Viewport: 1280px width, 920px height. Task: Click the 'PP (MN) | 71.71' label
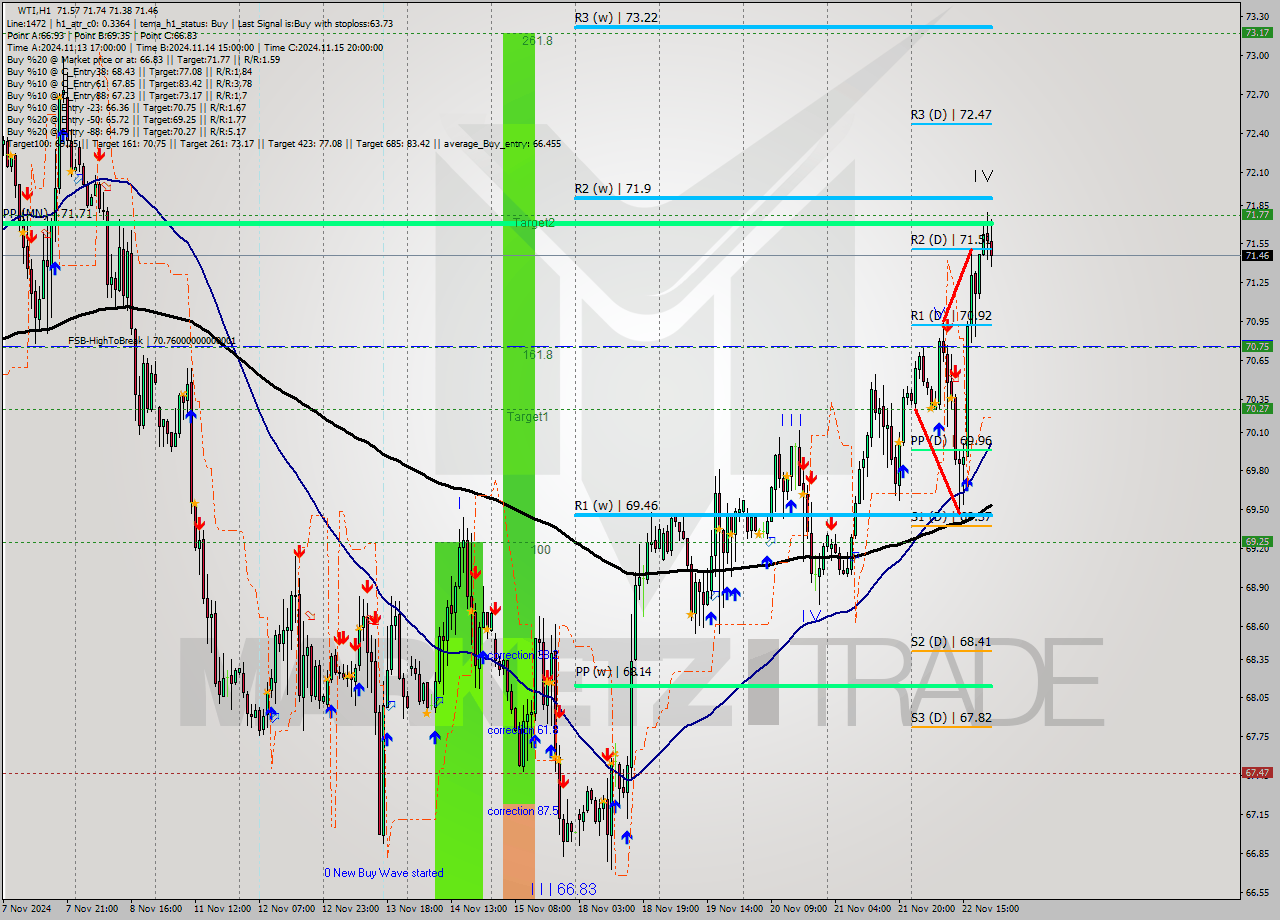click(x=47, y=214)
